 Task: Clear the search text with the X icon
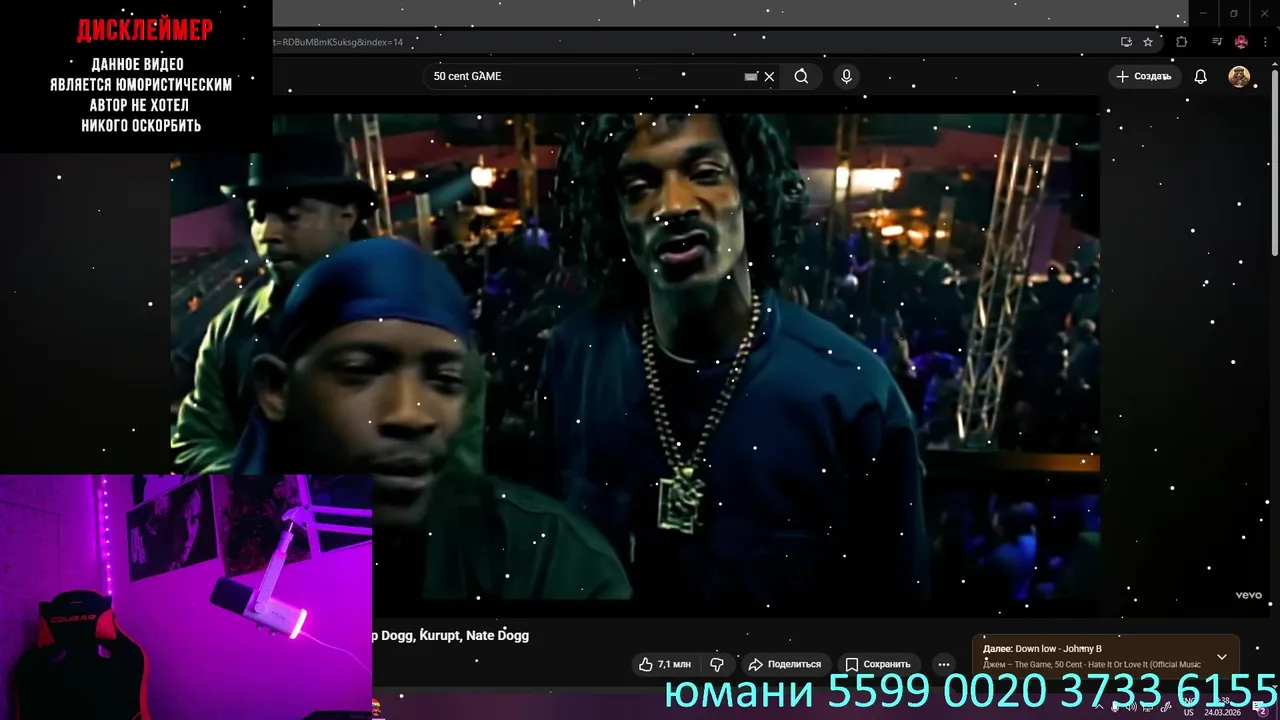(769, 76)
